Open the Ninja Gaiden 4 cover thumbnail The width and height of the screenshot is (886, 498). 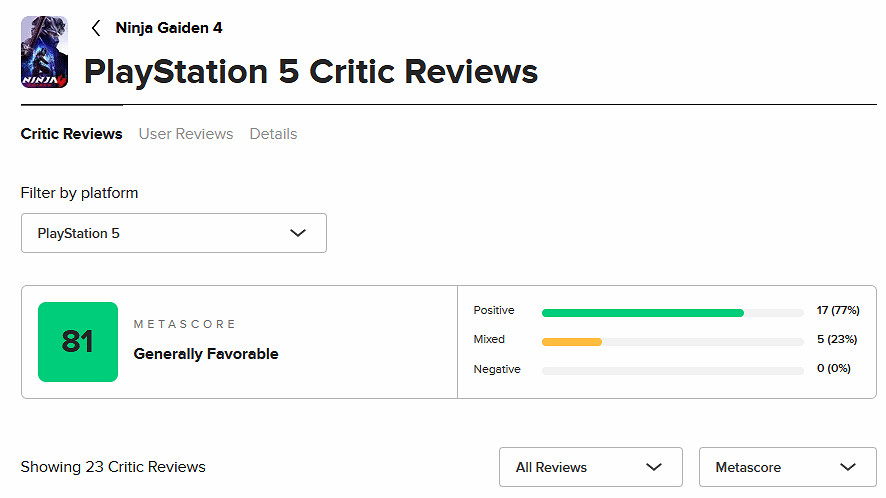pyautogui.click(x=44, y=52)
